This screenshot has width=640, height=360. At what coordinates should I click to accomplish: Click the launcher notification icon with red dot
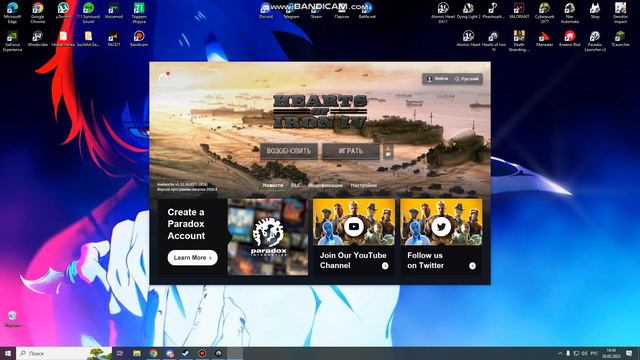[164, 76]
